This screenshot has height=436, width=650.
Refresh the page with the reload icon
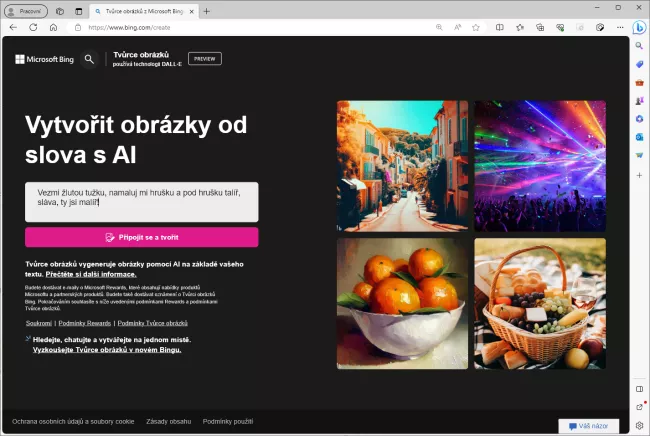tap(33, 27)
